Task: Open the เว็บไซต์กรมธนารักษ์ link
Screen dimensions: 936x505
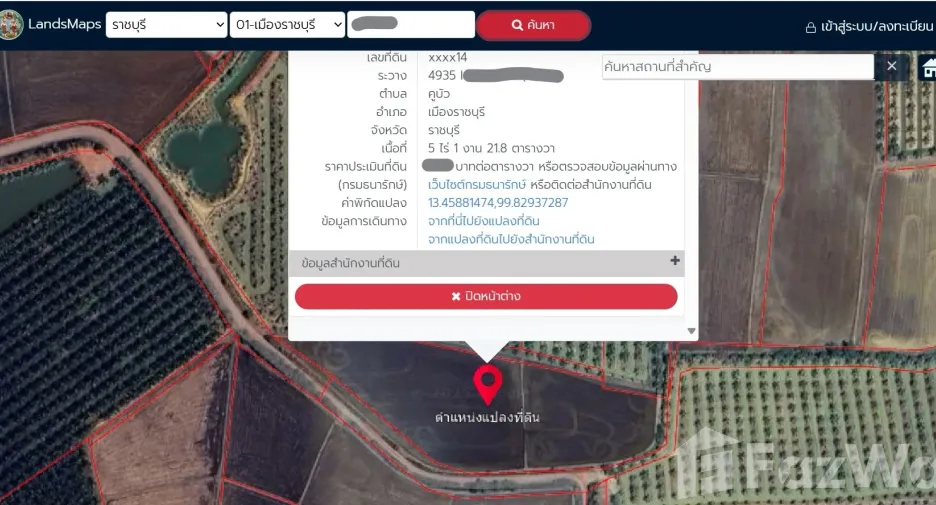Action: [477, 184]
